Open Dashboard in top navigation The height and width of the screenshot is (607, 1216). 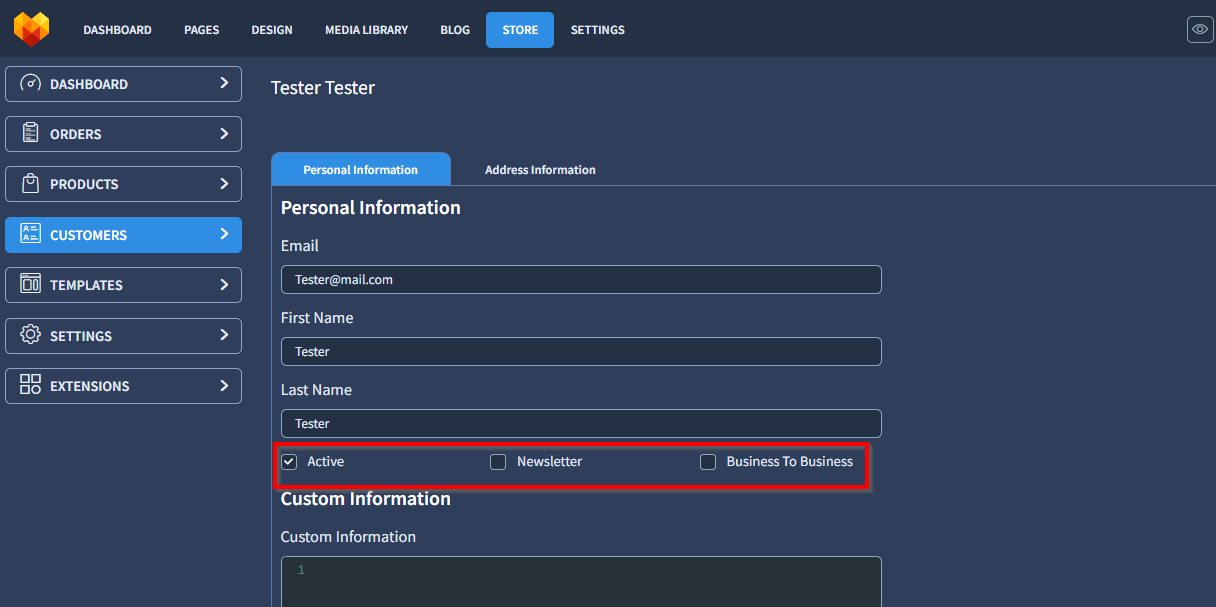(117, 30)
